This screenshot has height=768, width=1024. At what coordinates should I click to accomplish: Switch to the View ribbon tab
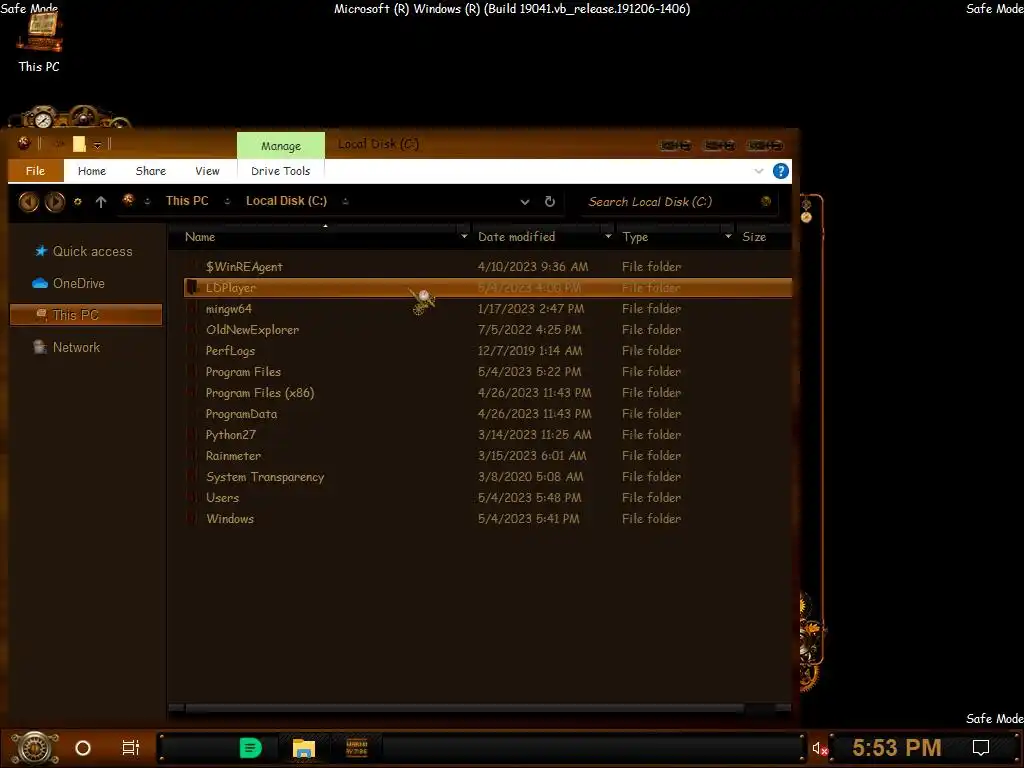pyautogui.click(x=207, y=171)
